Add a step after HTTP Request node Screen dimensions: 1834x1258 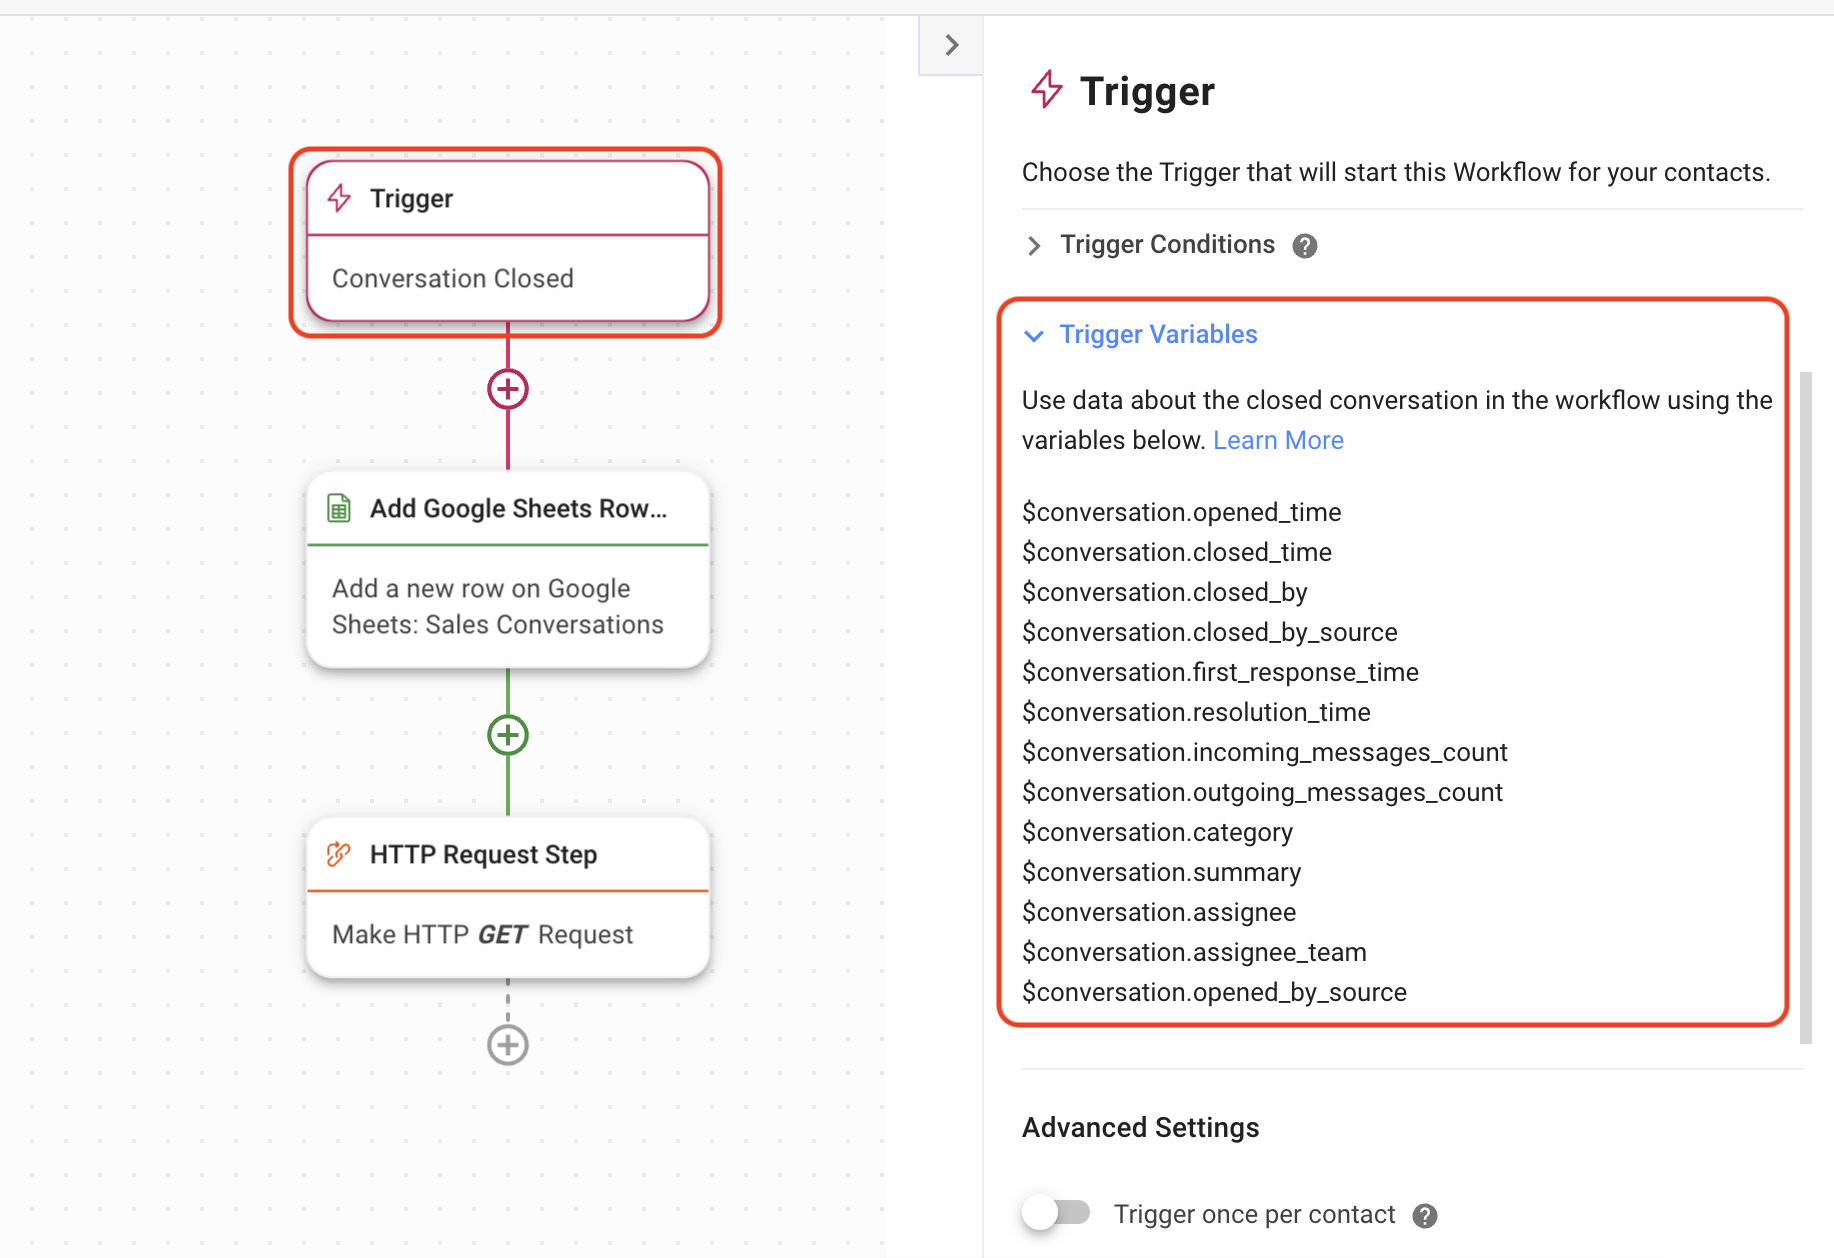click(x=508, y=1045)
